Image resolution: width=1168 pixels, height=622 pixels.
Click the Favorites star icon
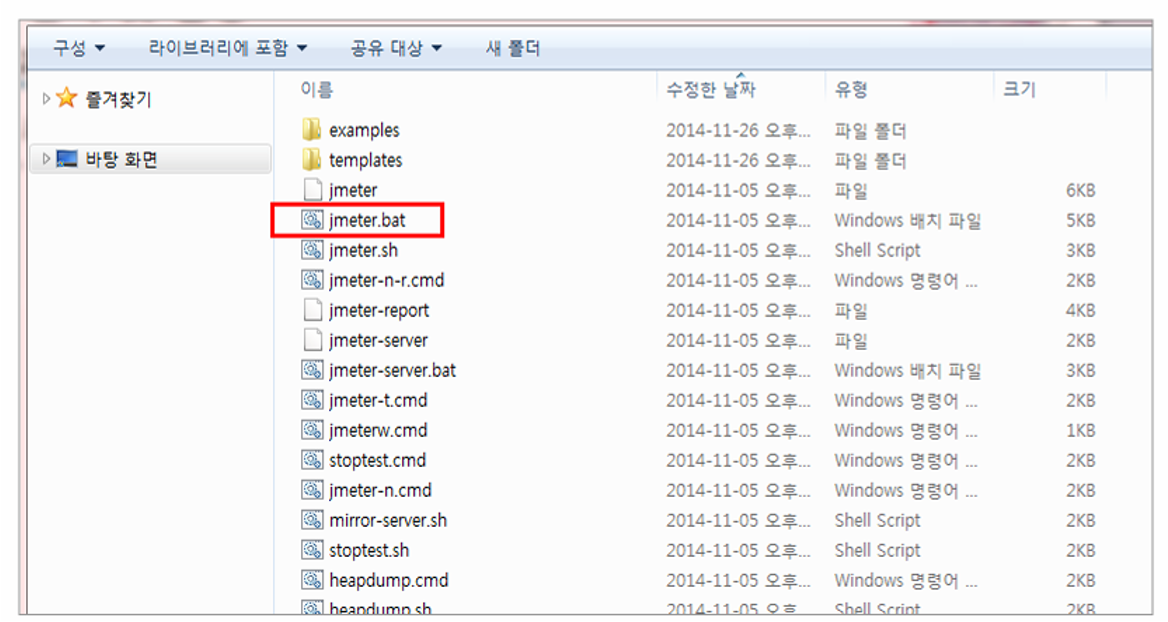[66, 98]
